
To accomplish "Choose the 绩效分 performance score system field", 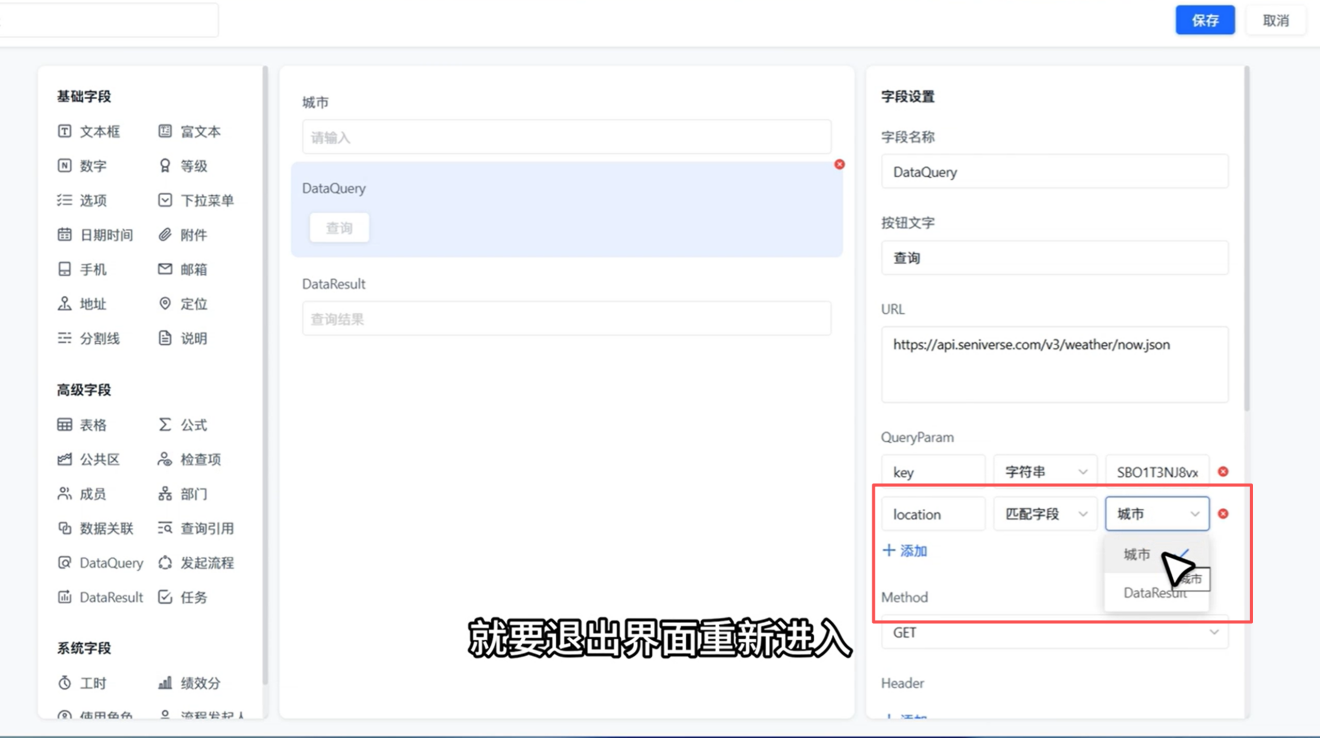I will pyautogui.click(x=189, y=683).
